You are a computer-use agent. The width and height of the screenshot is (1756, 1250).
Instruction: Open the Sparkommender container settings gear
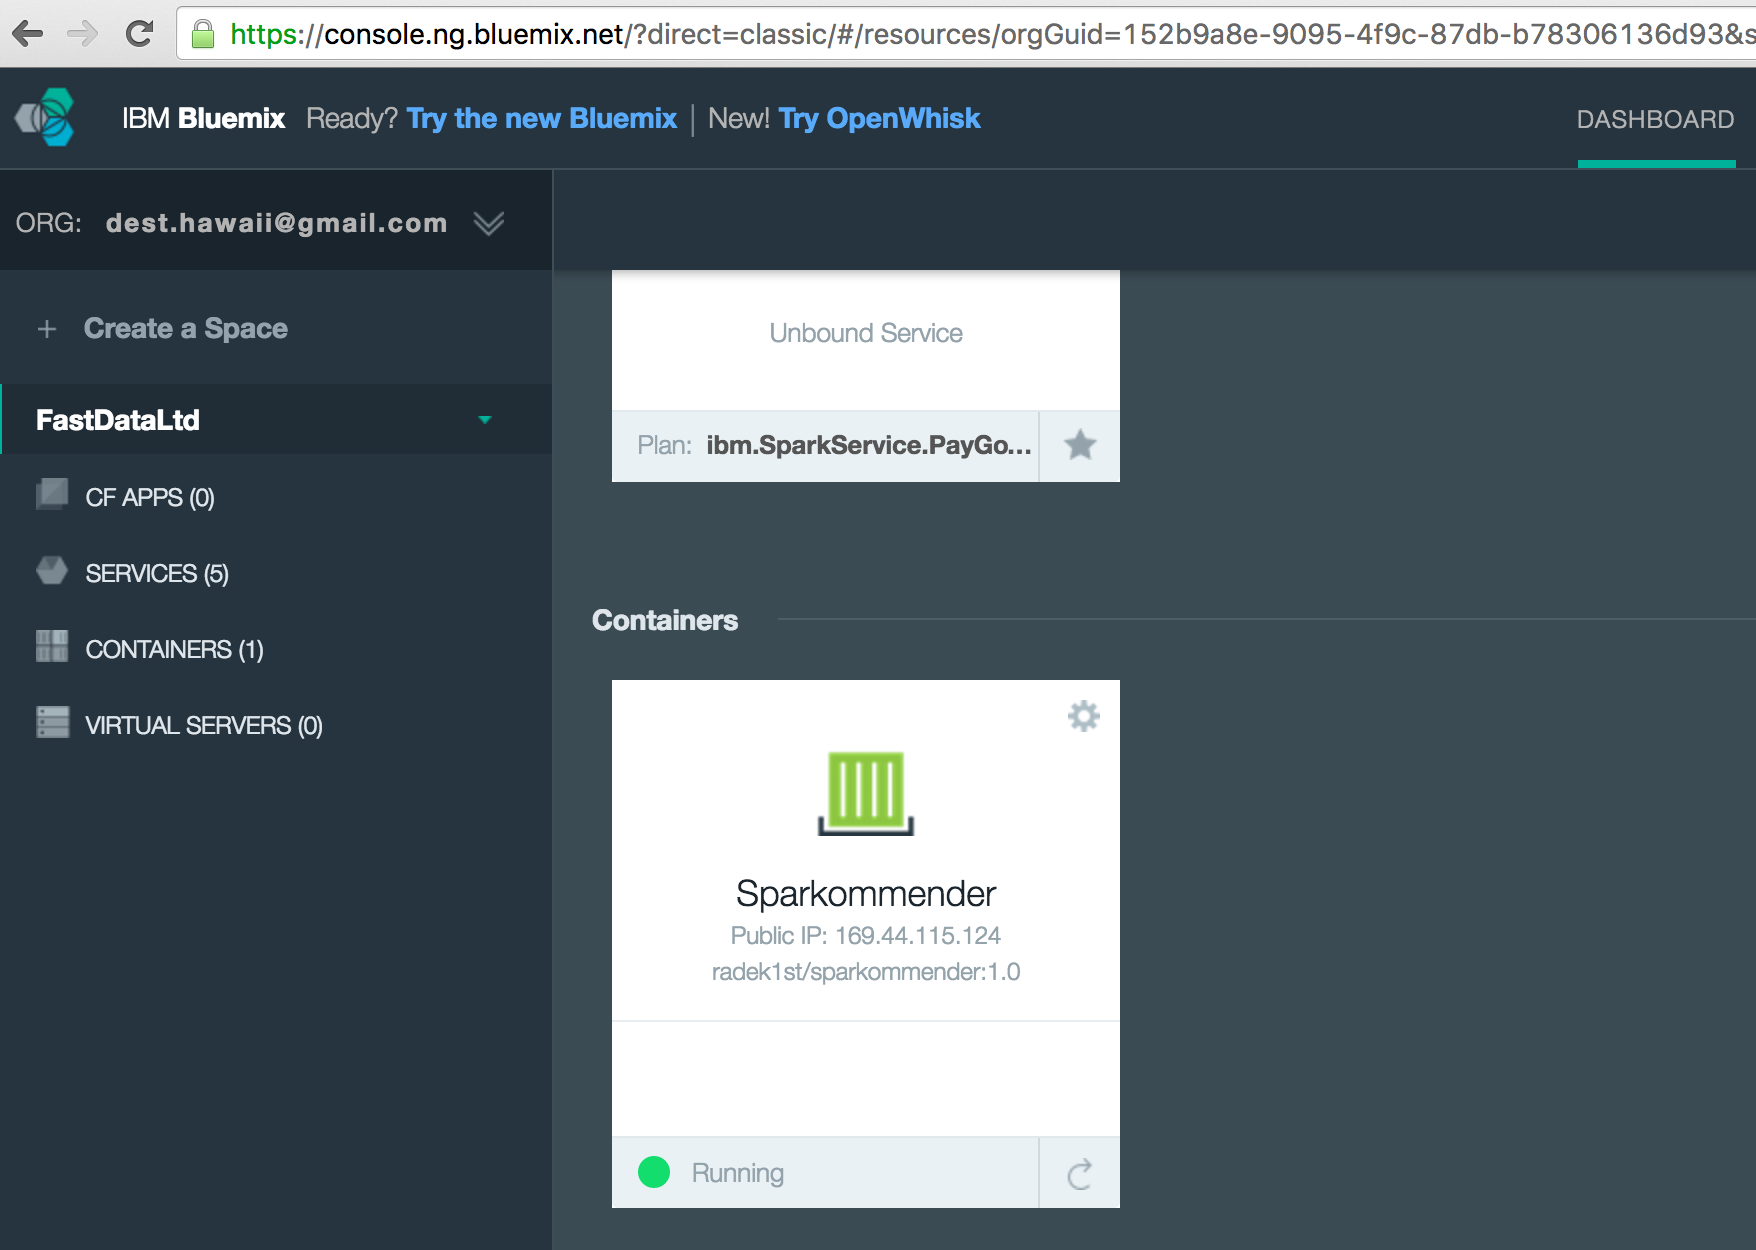[1084, 716]
